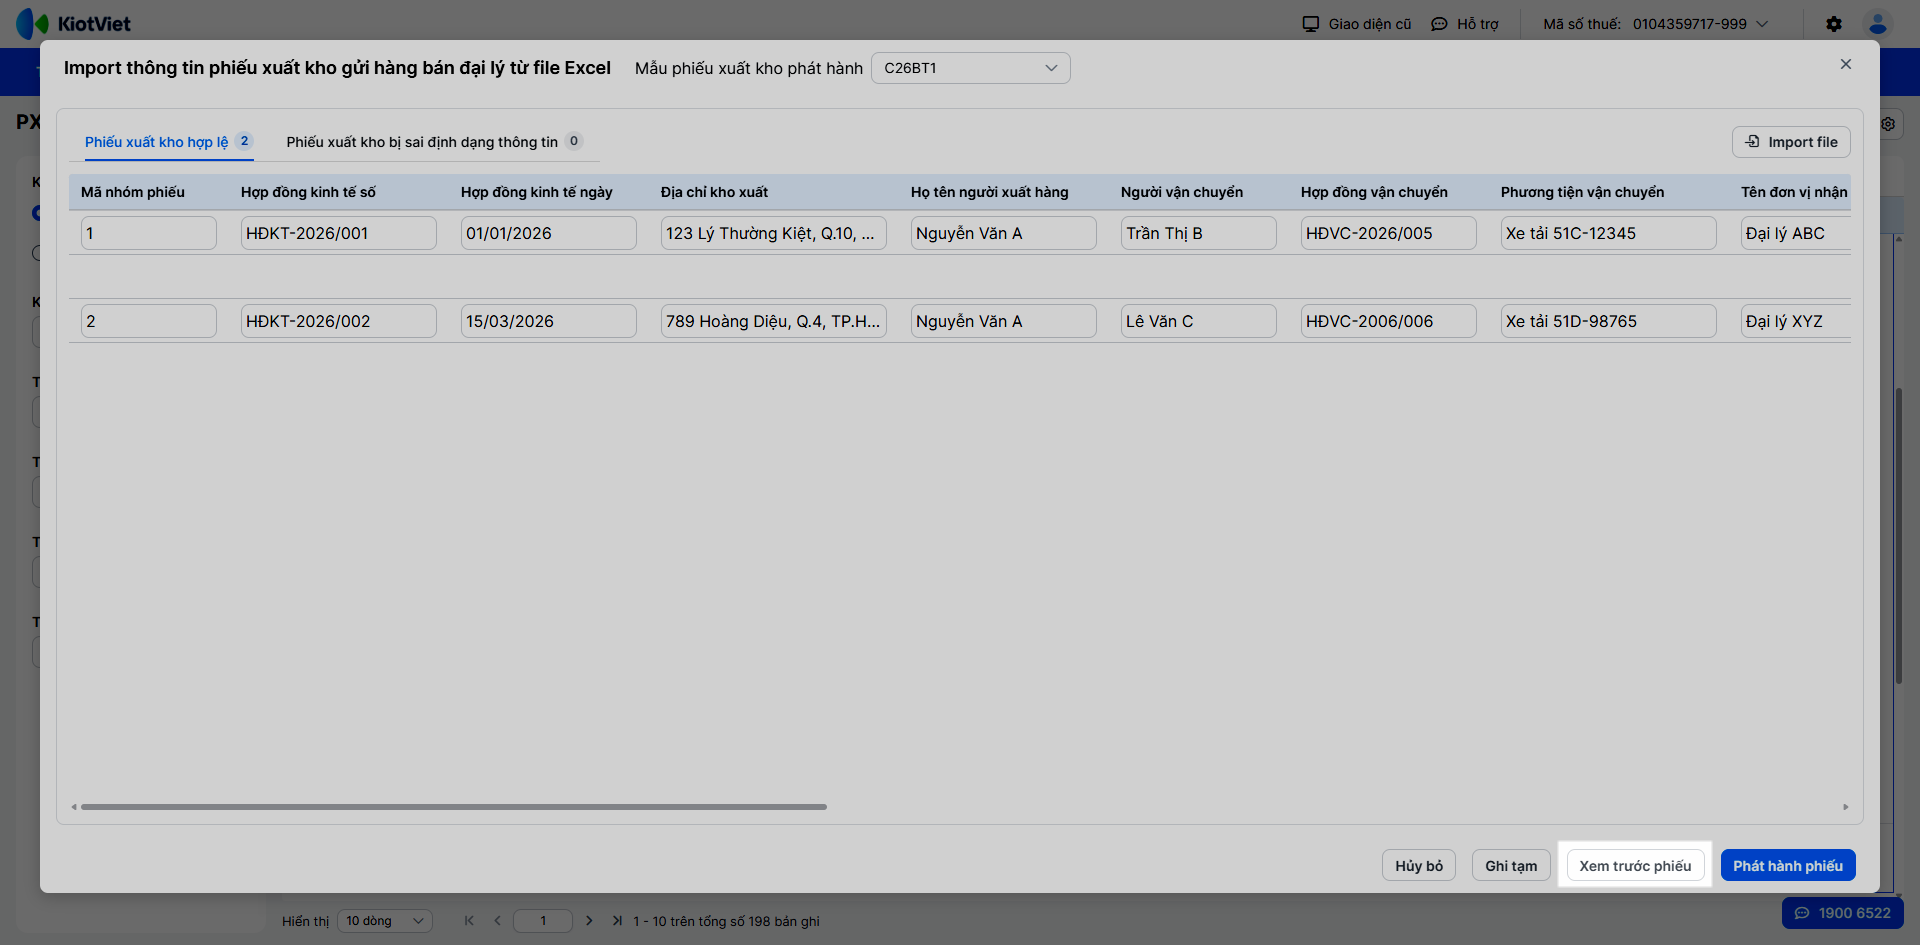
Task: Click the Mã nhóm phiếu column header
Action: 133,192
